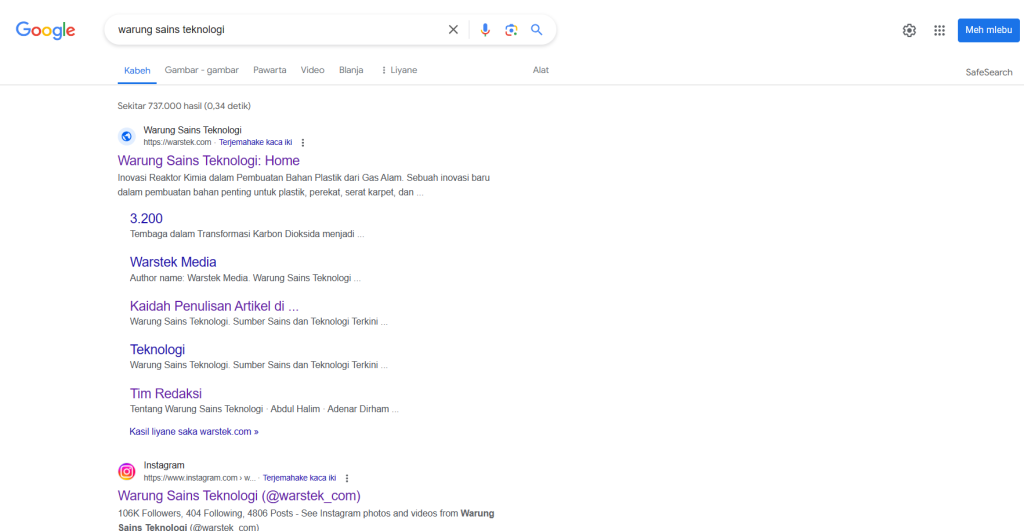Click Kasil liyane saka warstek.com link

[x=194, y=432]
